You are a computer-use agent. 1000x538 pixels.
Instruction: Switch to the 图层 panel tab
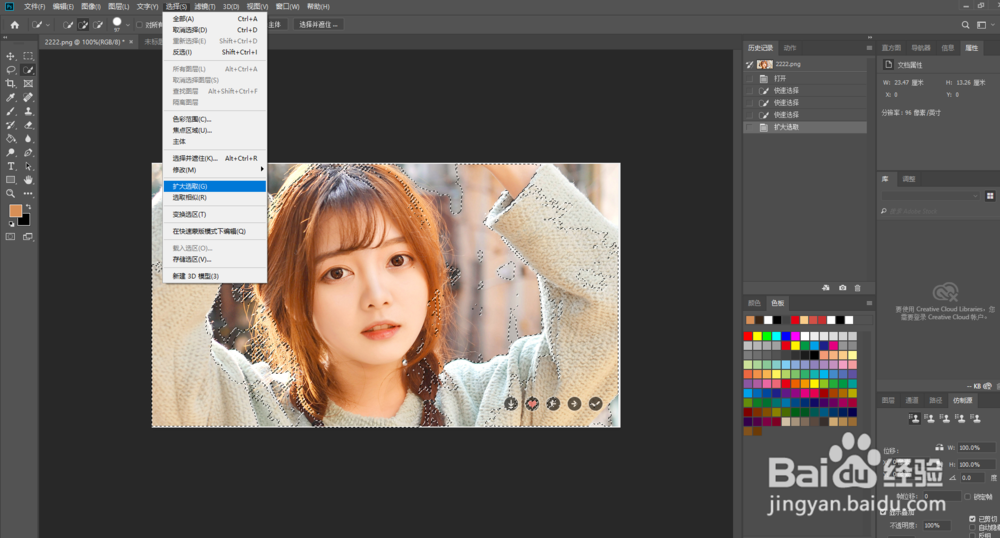(x=888, y=400)
